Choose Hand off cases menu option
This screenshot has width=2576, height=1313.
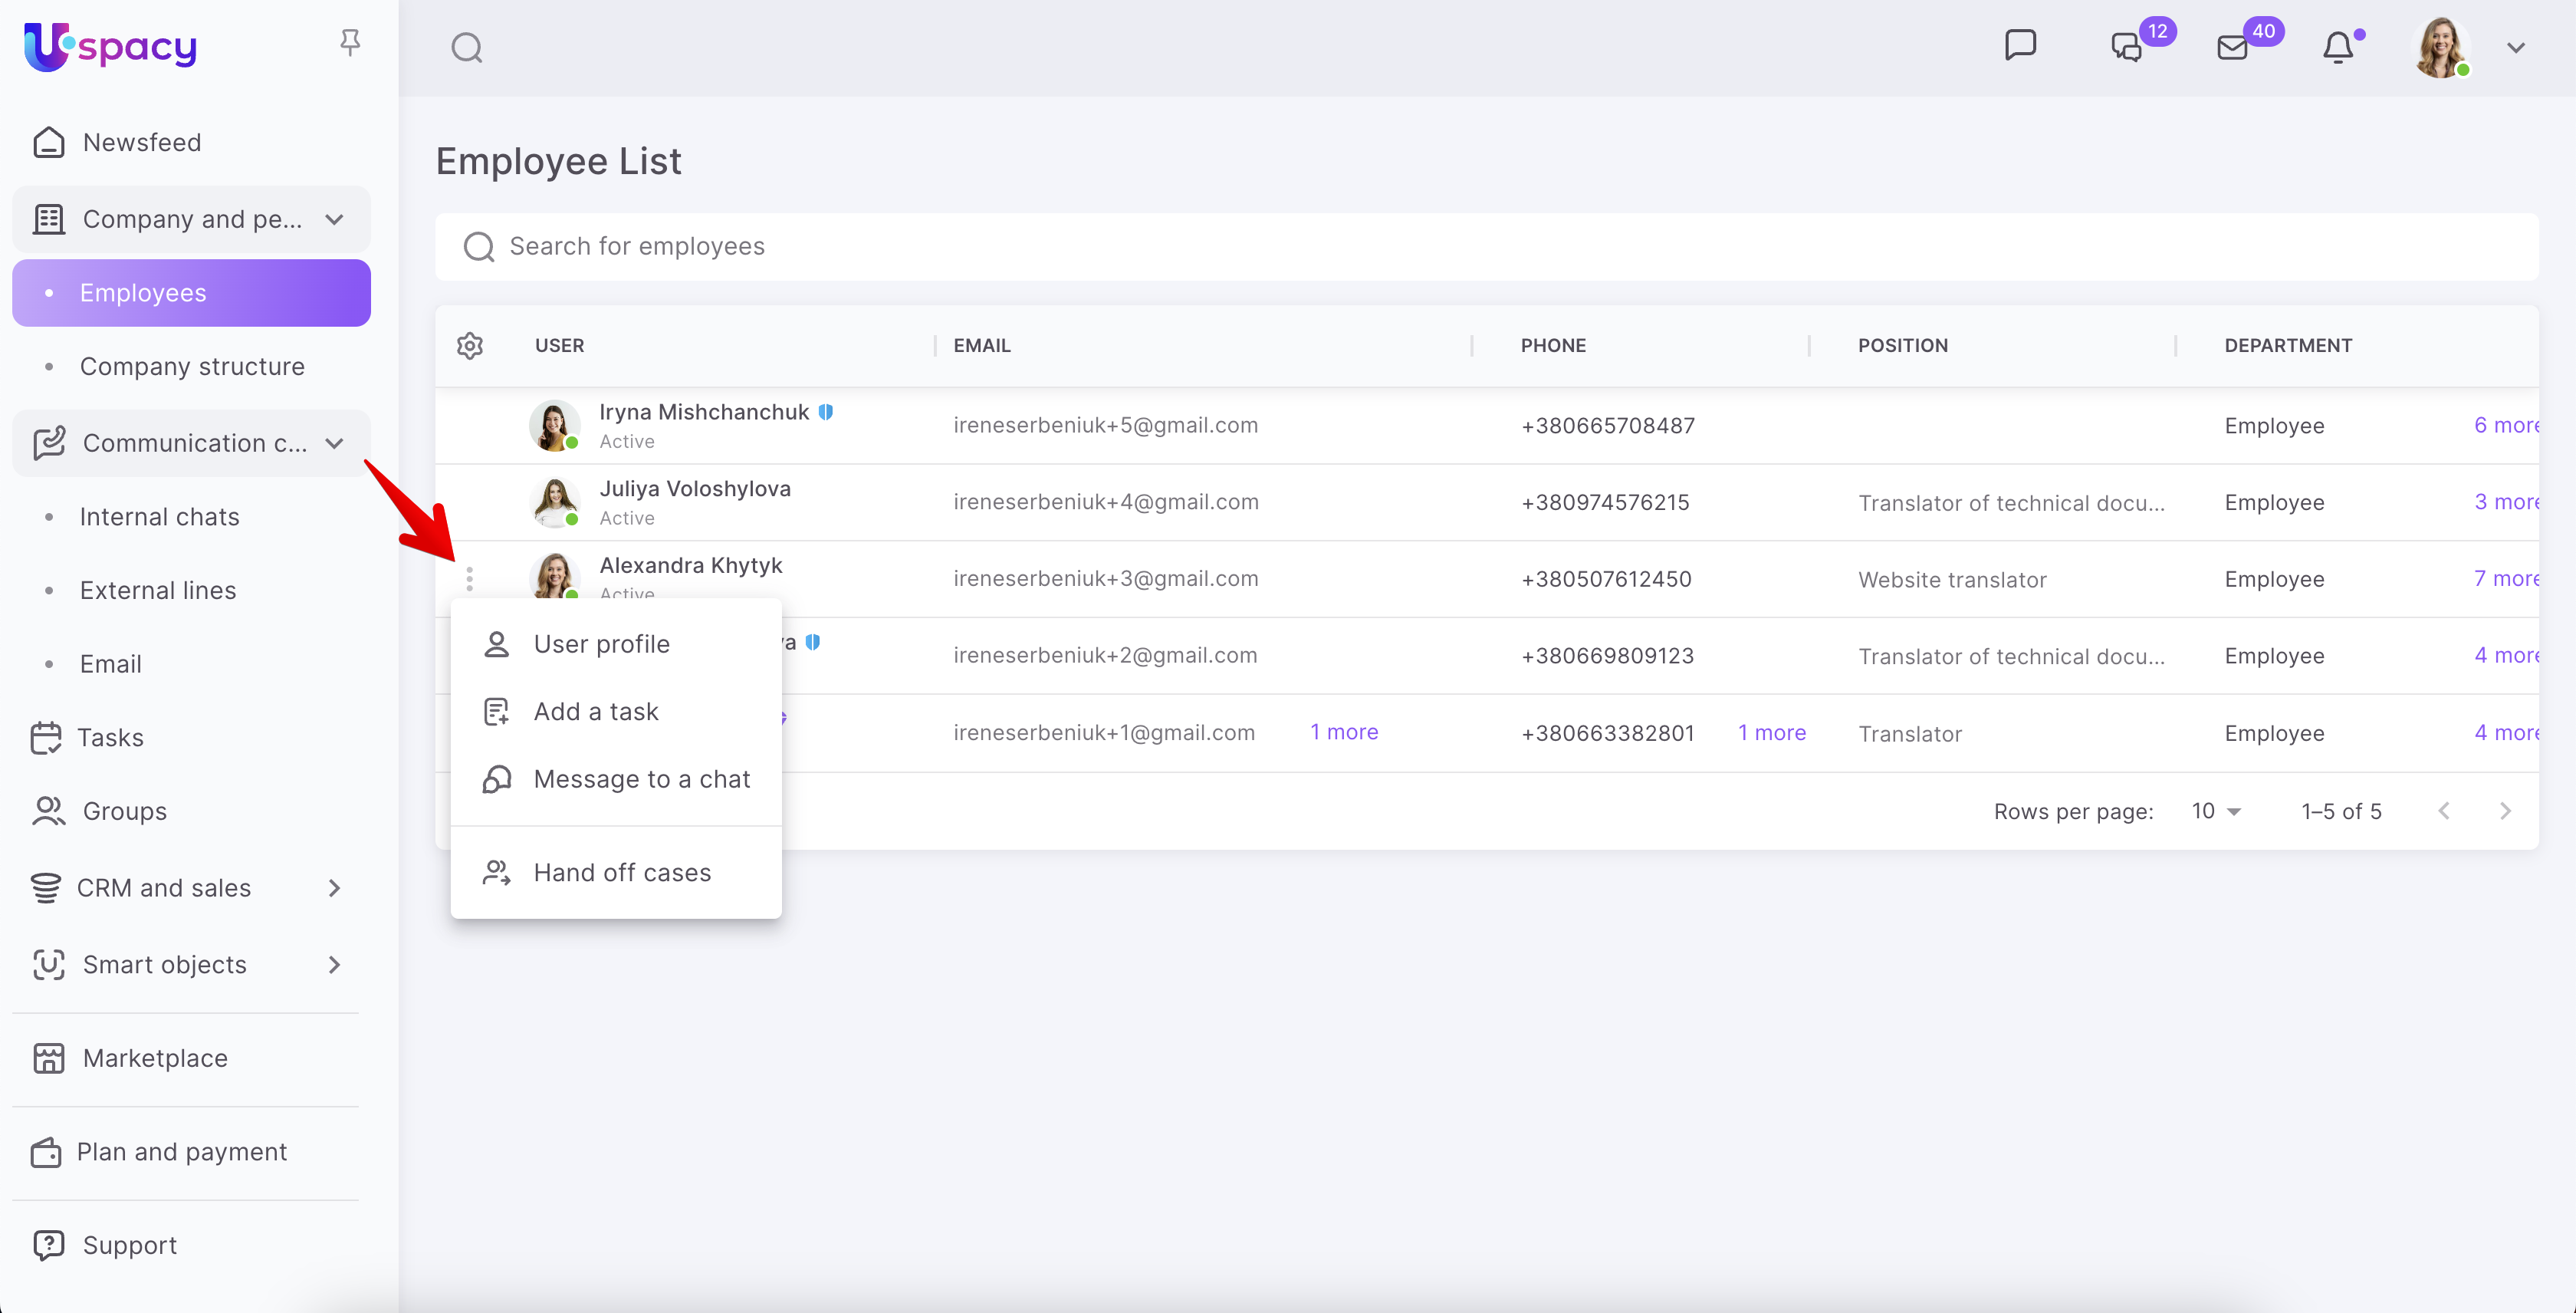[x=622, y=873]
